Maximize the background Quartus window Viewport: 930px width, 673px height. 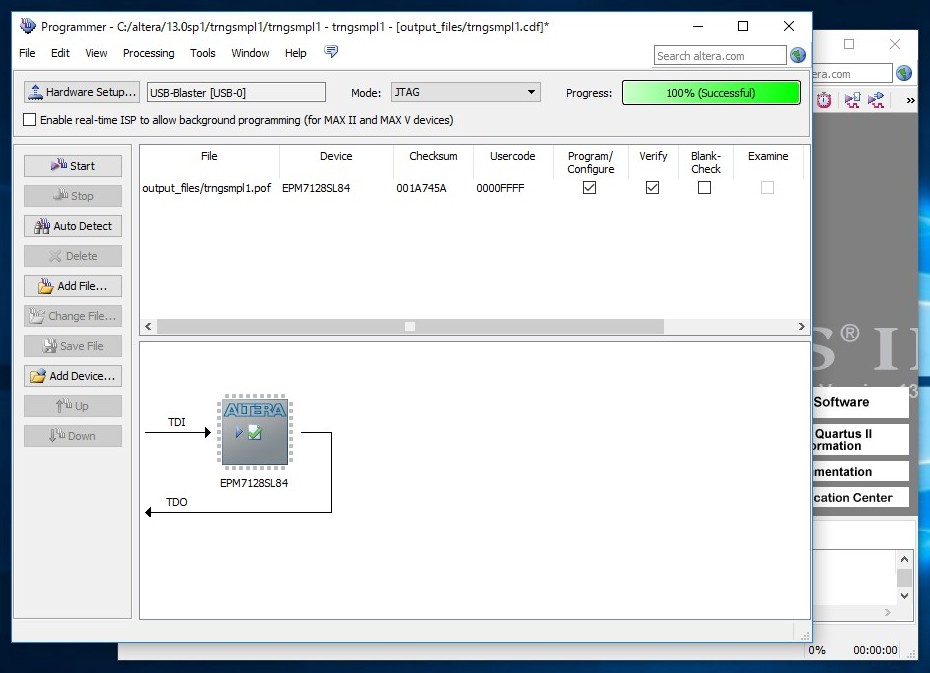(x=849, y=44)
